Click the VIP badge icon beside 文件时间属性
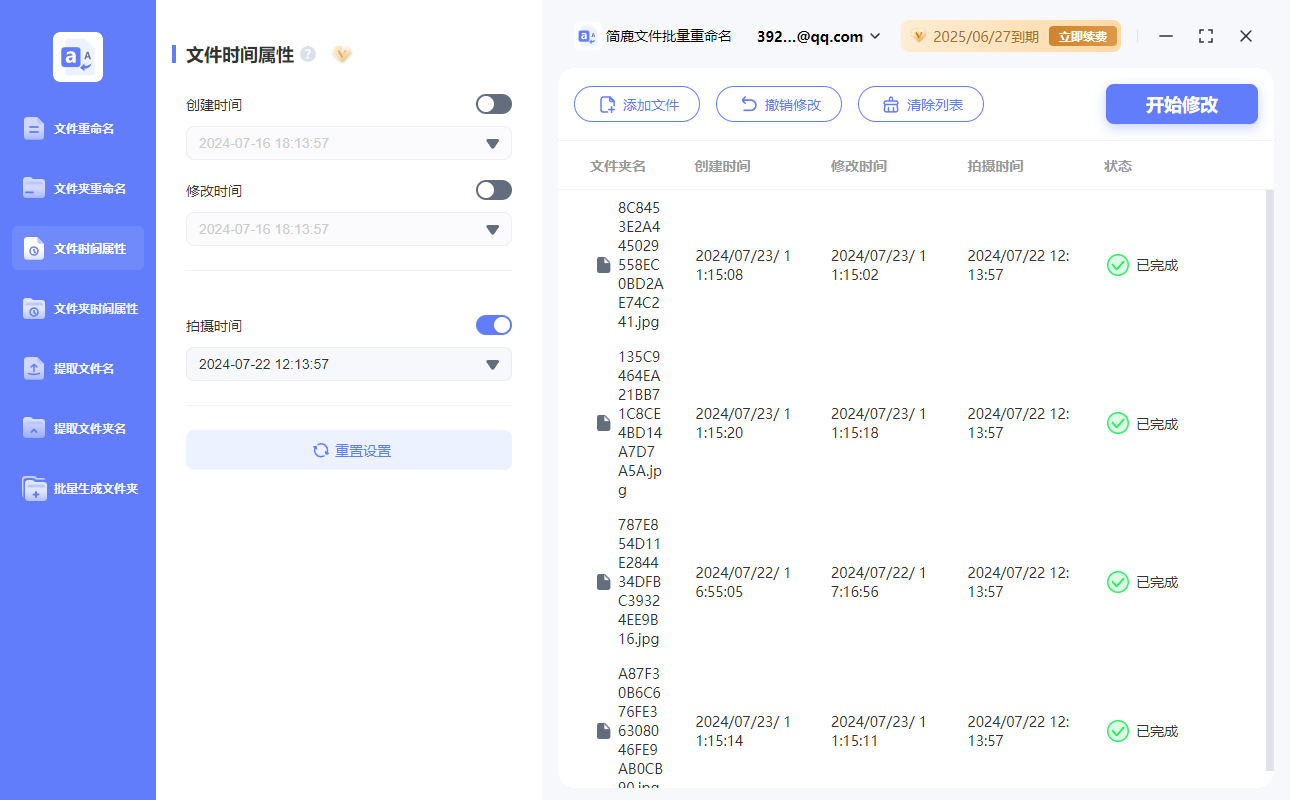Viewport: 1290px width, 800px height. [342, 54]
